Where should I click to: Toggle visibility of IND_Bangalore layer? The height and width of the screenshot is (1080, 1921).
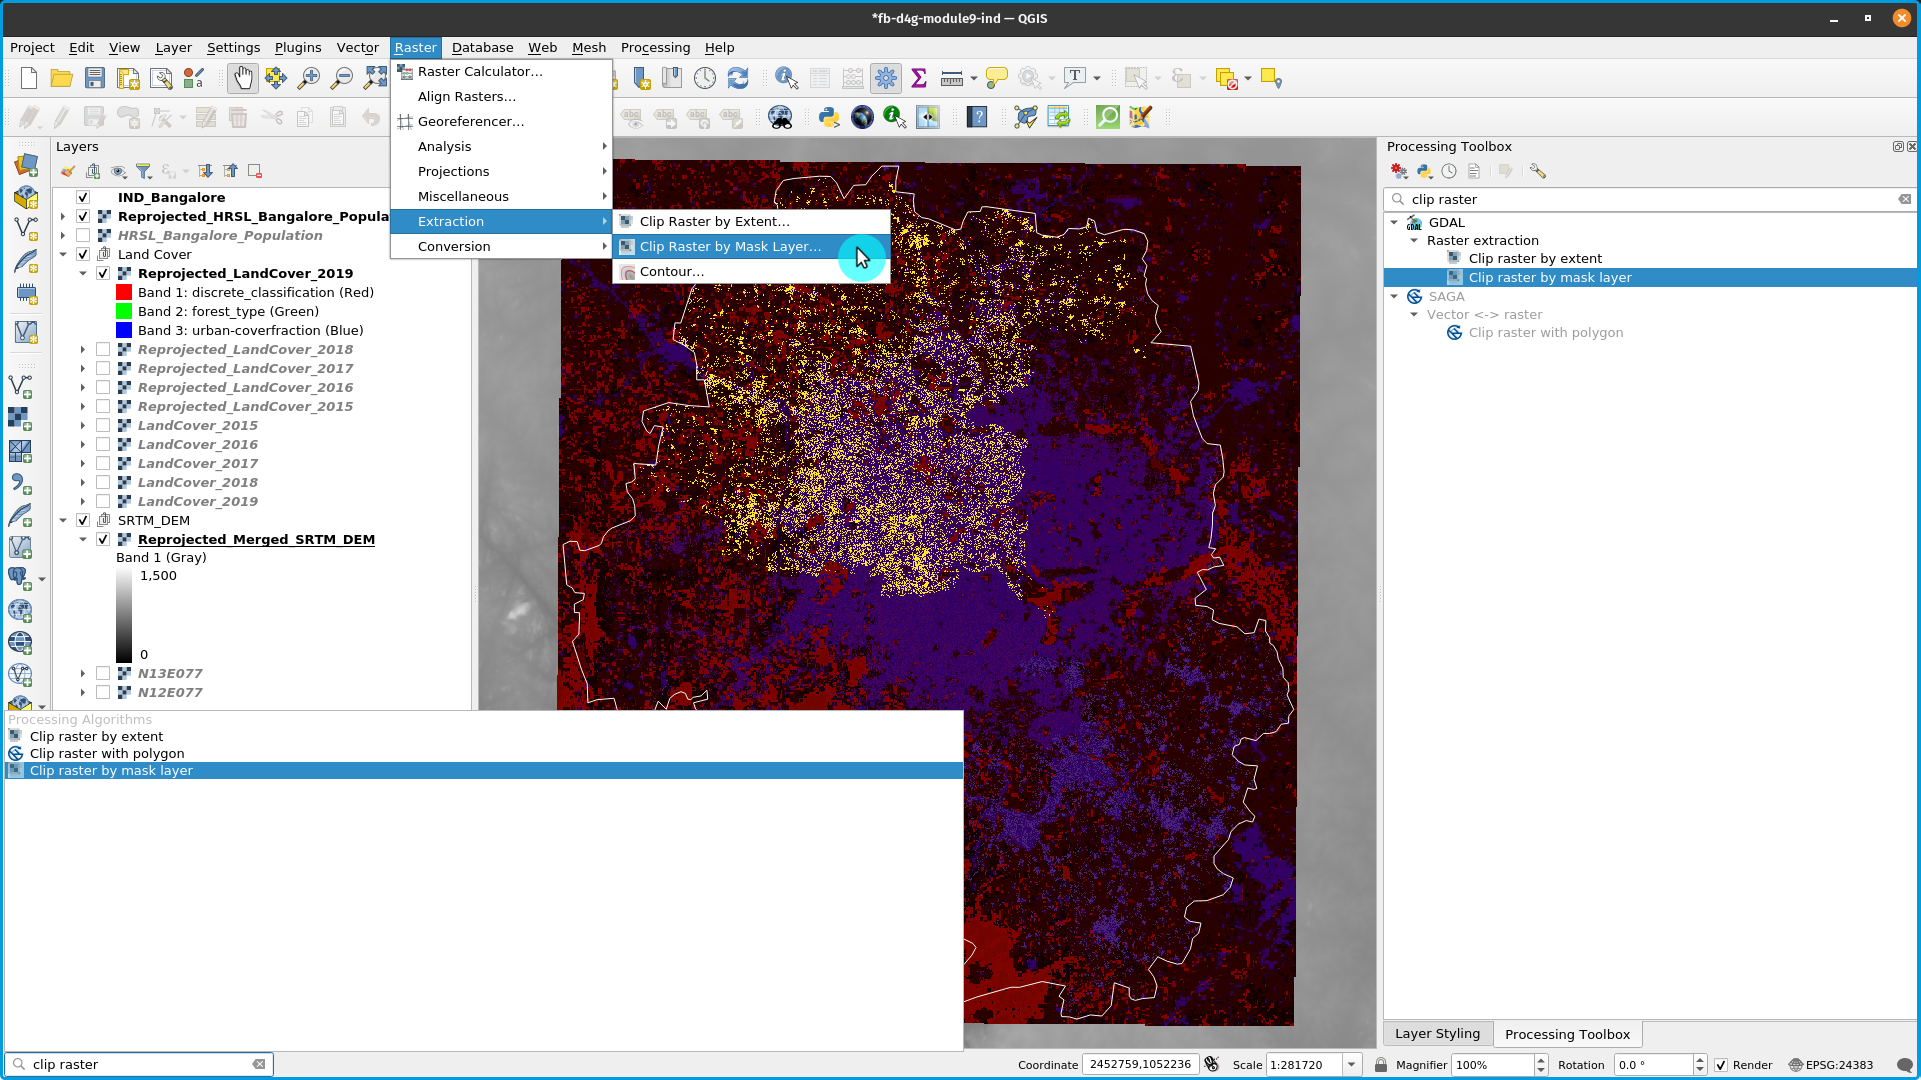click(83, 196)
